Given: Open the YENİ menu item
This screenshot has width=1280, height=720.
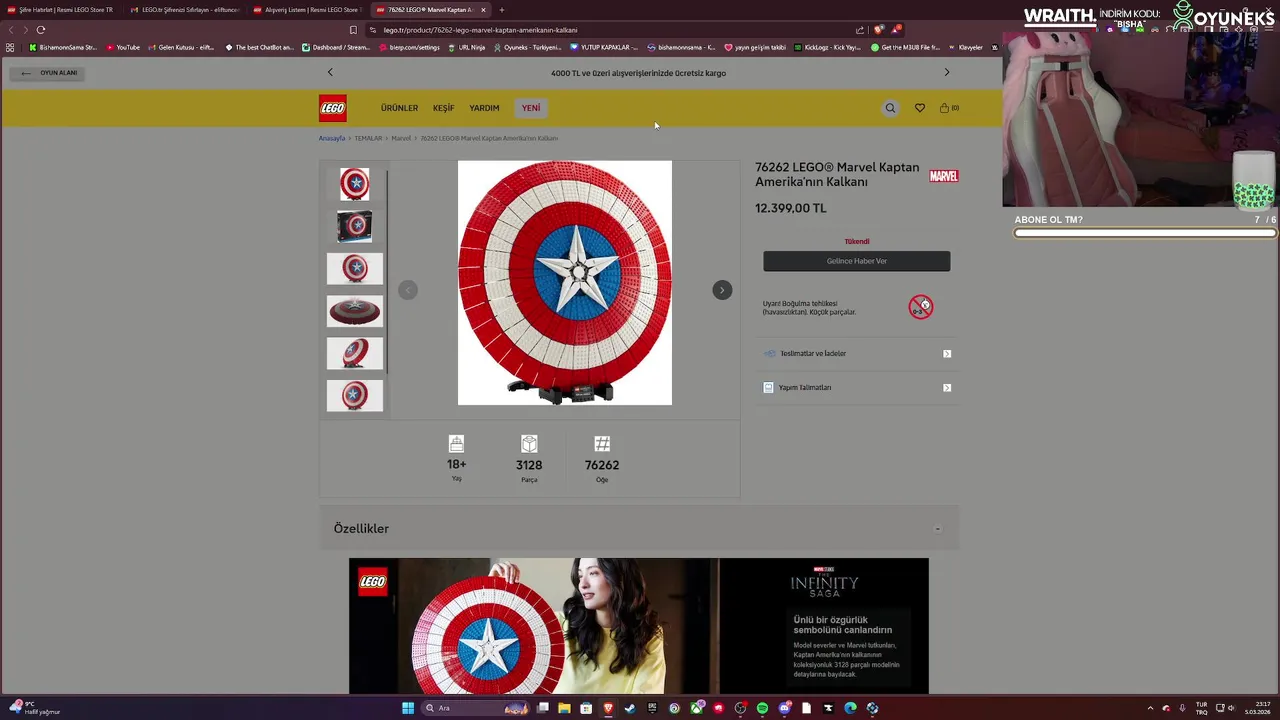Looking at the screenshot, I should tap(531, 108).
